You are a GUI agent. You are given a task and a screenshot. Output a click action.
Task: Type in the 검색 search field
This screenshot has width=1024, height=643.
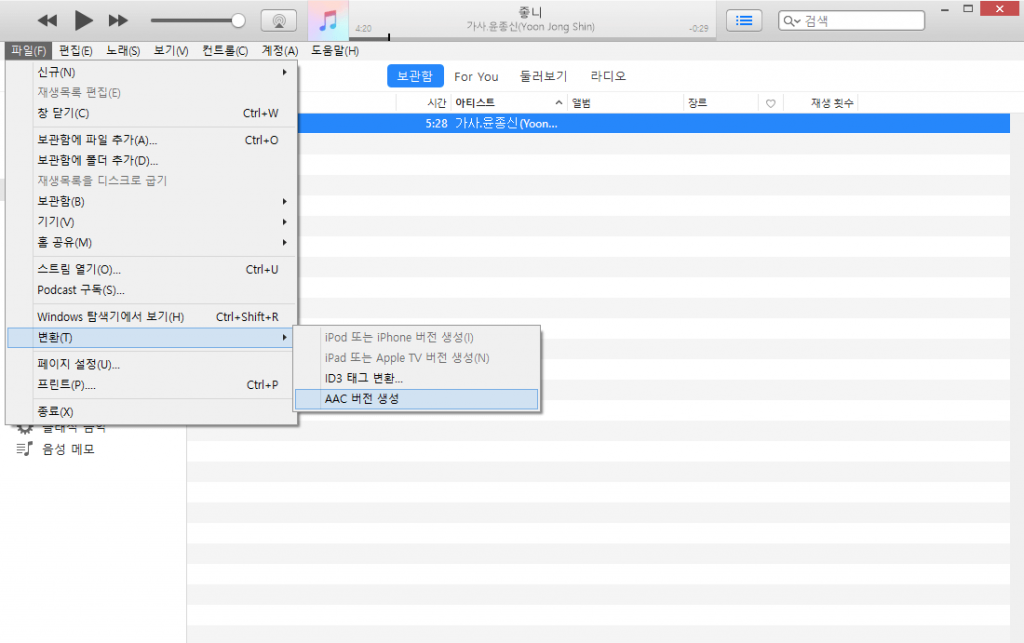coord(860,21)
